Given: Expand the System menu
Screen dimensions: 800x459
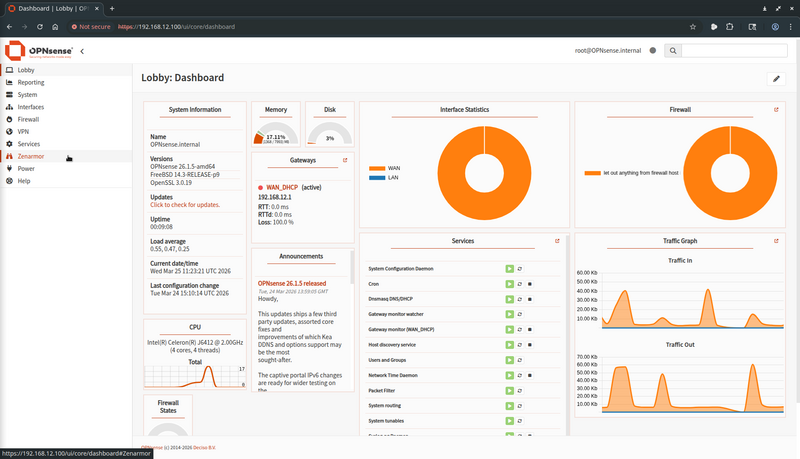Looking at the screenshot, I should coord(66,94).
